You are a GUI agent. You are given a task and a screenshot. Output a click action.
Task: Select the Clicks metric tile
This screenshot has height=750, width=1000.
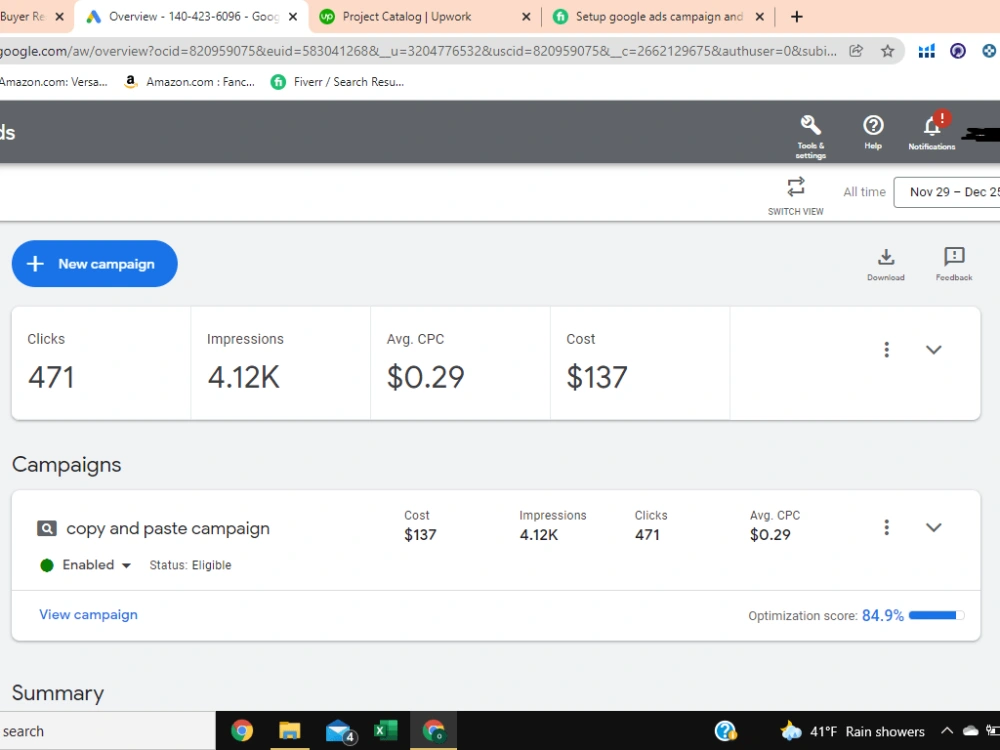(x=101, y=363)
